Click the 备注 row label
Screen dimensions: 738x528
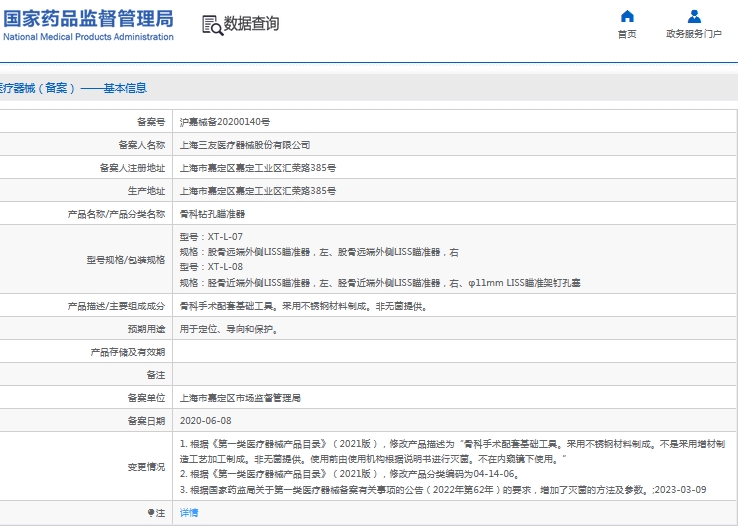(156, 375)
